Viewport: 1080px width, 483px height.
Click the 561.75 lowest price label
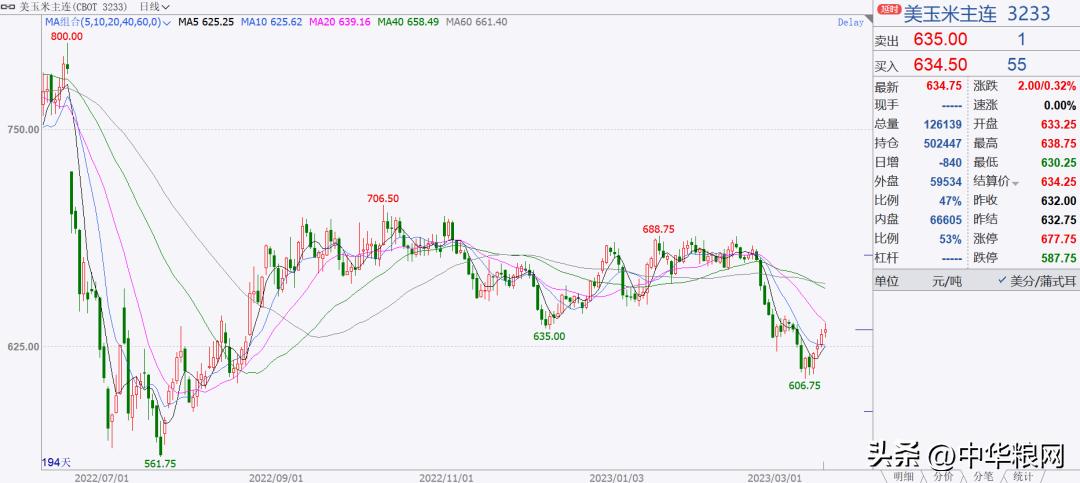(160, 464)
